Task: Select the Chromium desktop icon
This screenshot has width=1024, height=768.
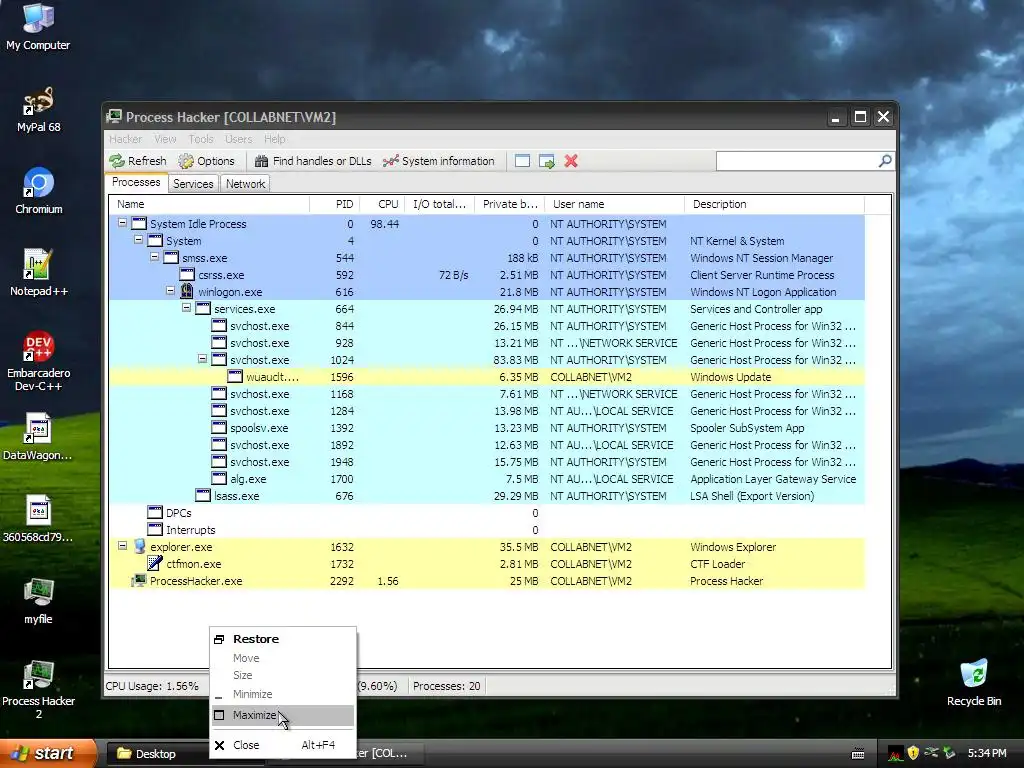Action: (x=39, y=191)
